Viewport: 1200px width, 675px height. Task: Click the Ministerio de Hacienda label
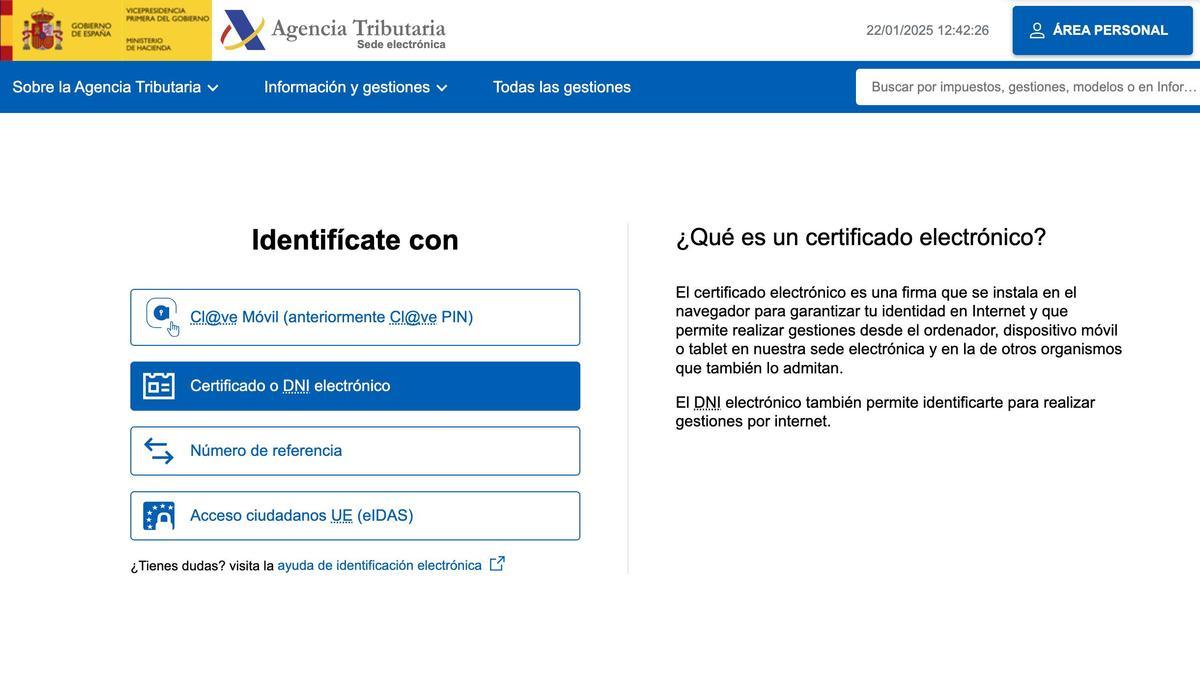(x=148, y=43)
